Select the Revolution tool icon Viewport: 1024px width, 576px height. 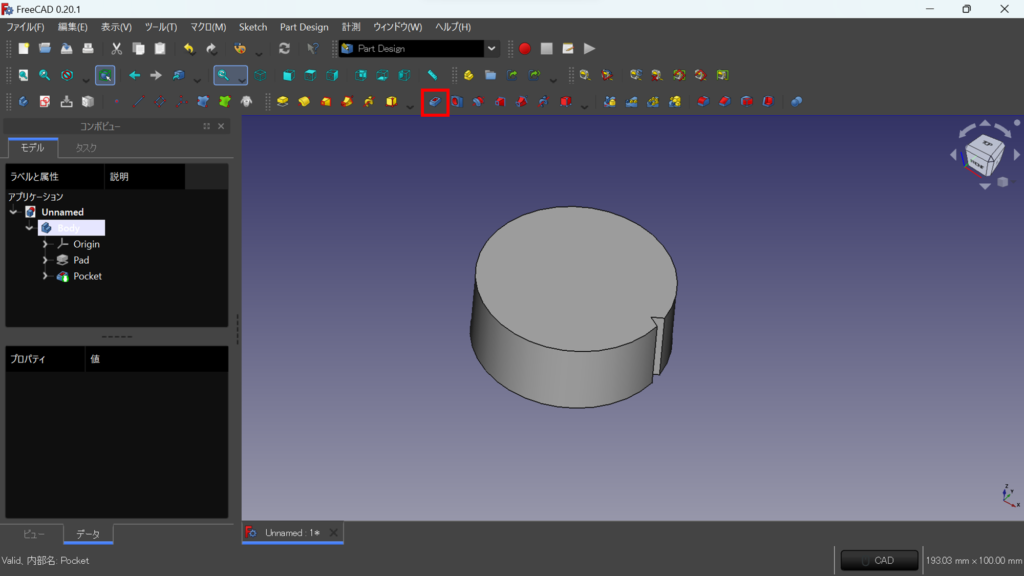(x=304, y=102)
